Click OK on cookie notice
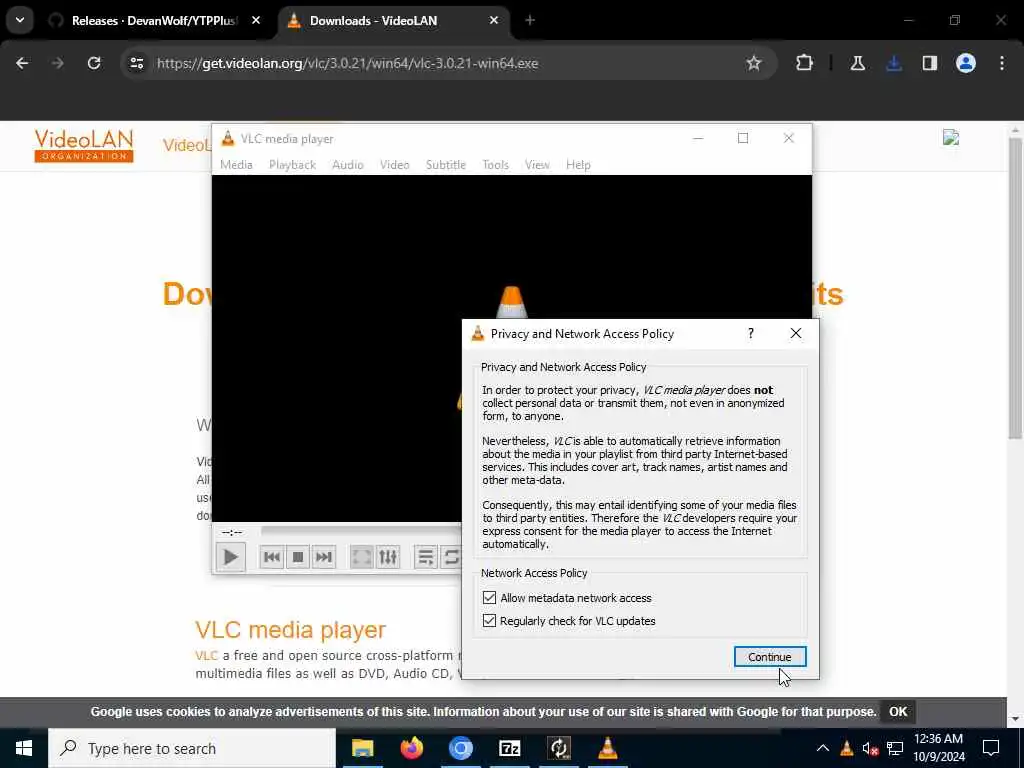The height and width of the screenshot is (768, 1024). [898, 712]
